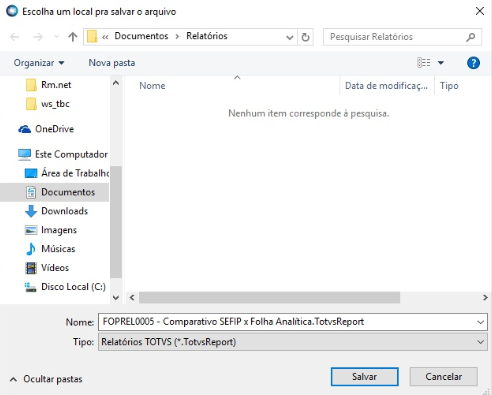The height and width of the screenshot is (395, 492).
Task: Click the OneDrive cloud icon
Action: coord(25,129)
